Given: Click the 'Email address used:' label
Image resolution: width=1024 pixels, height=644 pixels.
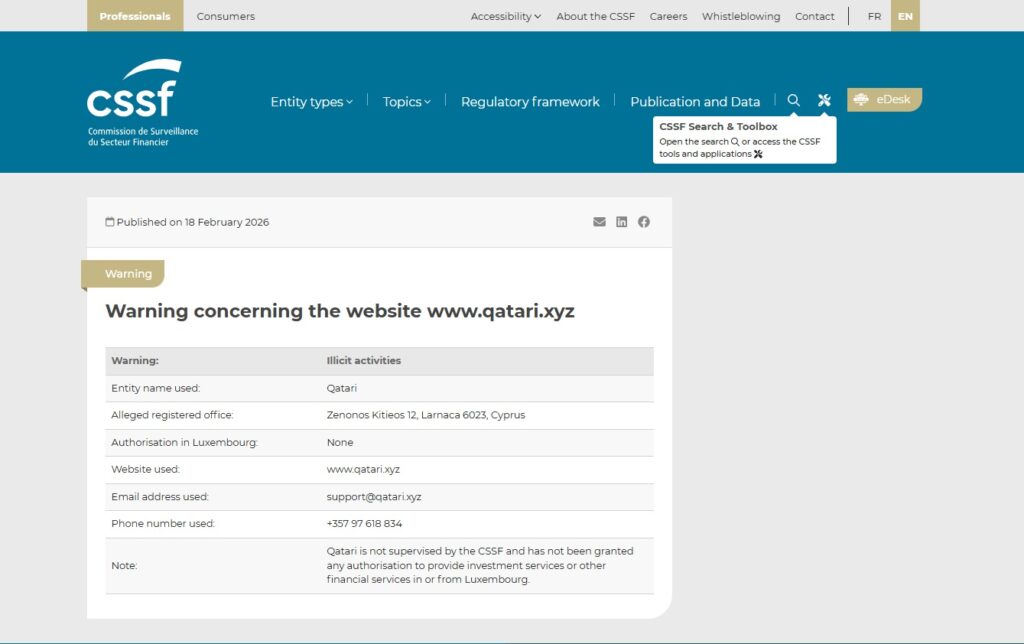Looking at the screenshot, I should [x=159, y=496].
